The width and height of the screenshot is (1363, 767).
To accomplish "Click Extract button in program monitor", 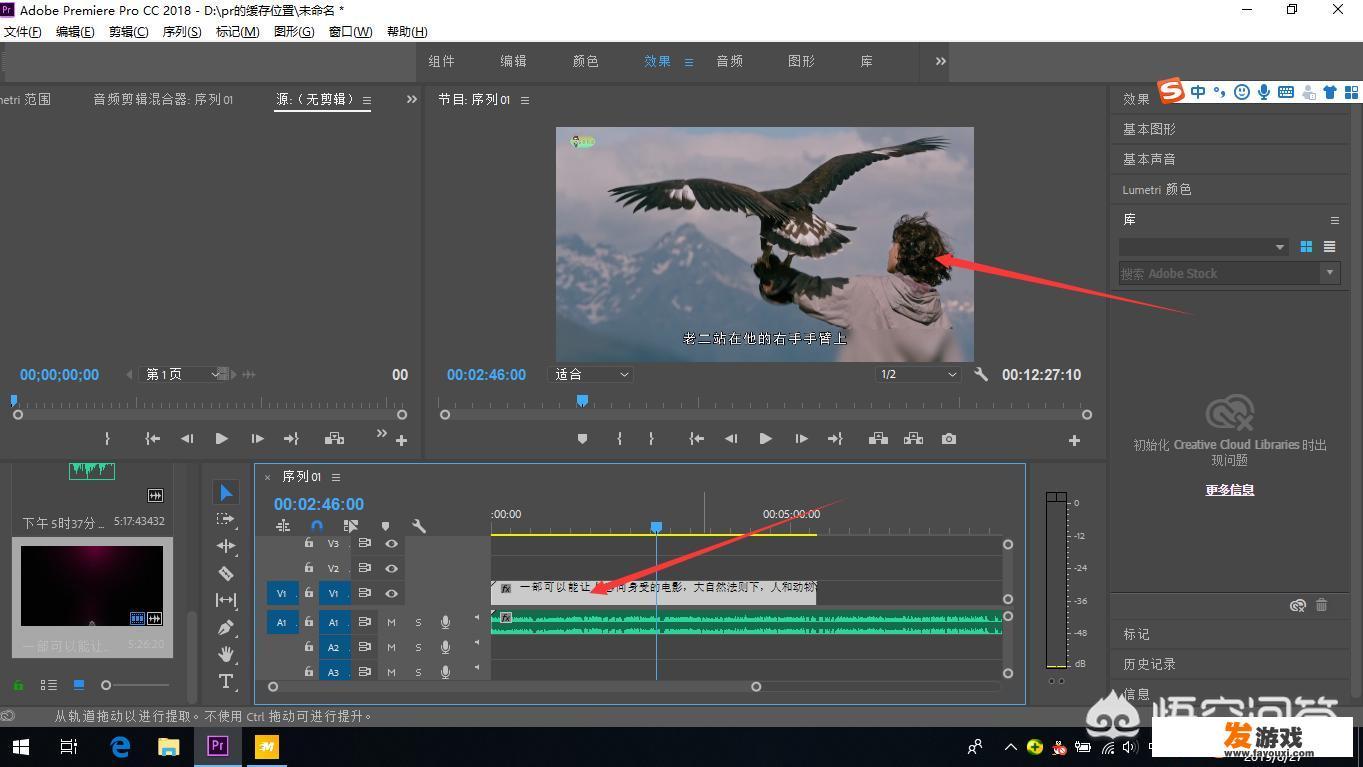I will [913, 439].
